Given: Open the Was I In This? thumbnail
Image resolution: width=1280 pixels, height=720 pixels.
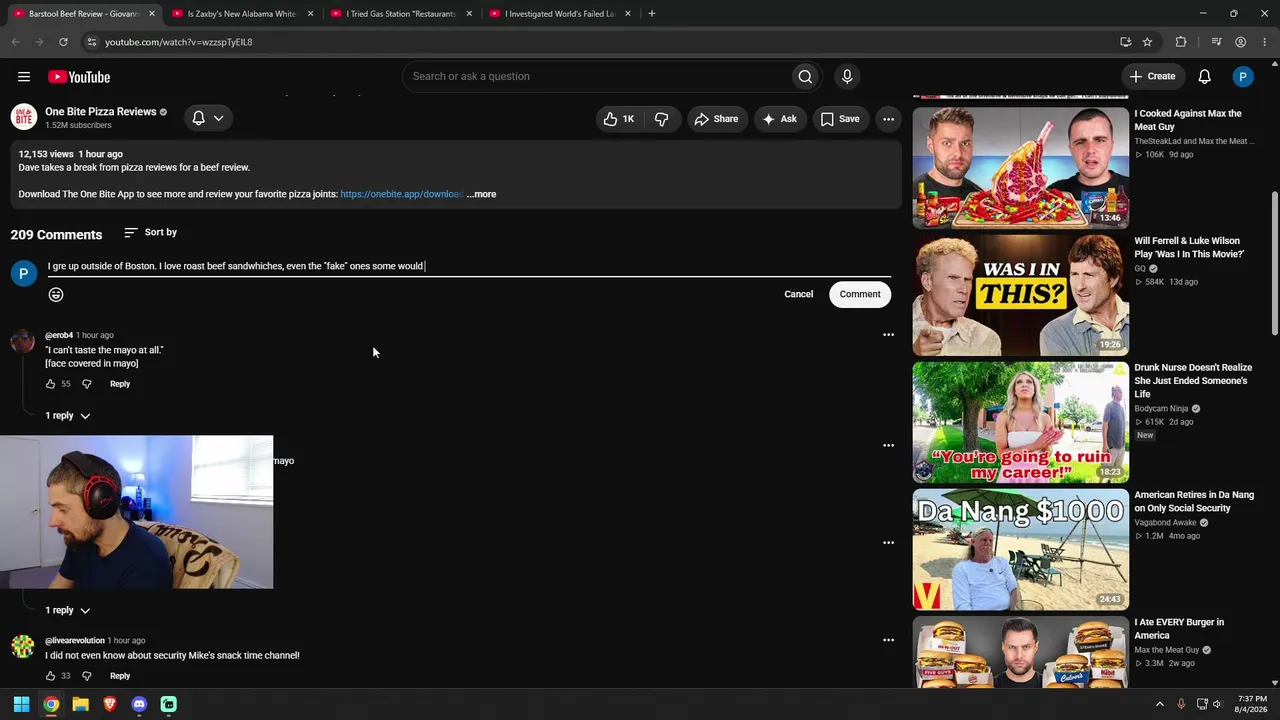Looking at the screenshot, I should point(1021,295).
